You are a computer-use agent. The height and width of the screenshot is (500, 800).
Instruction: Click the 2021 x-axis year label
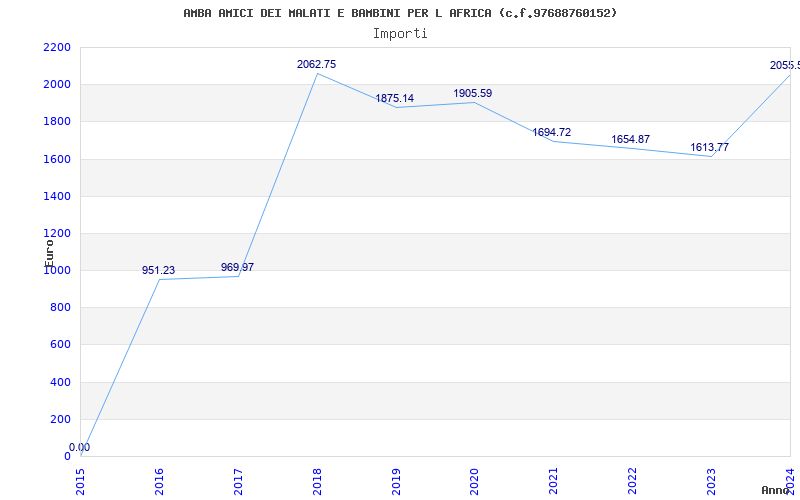pos(554,481)
